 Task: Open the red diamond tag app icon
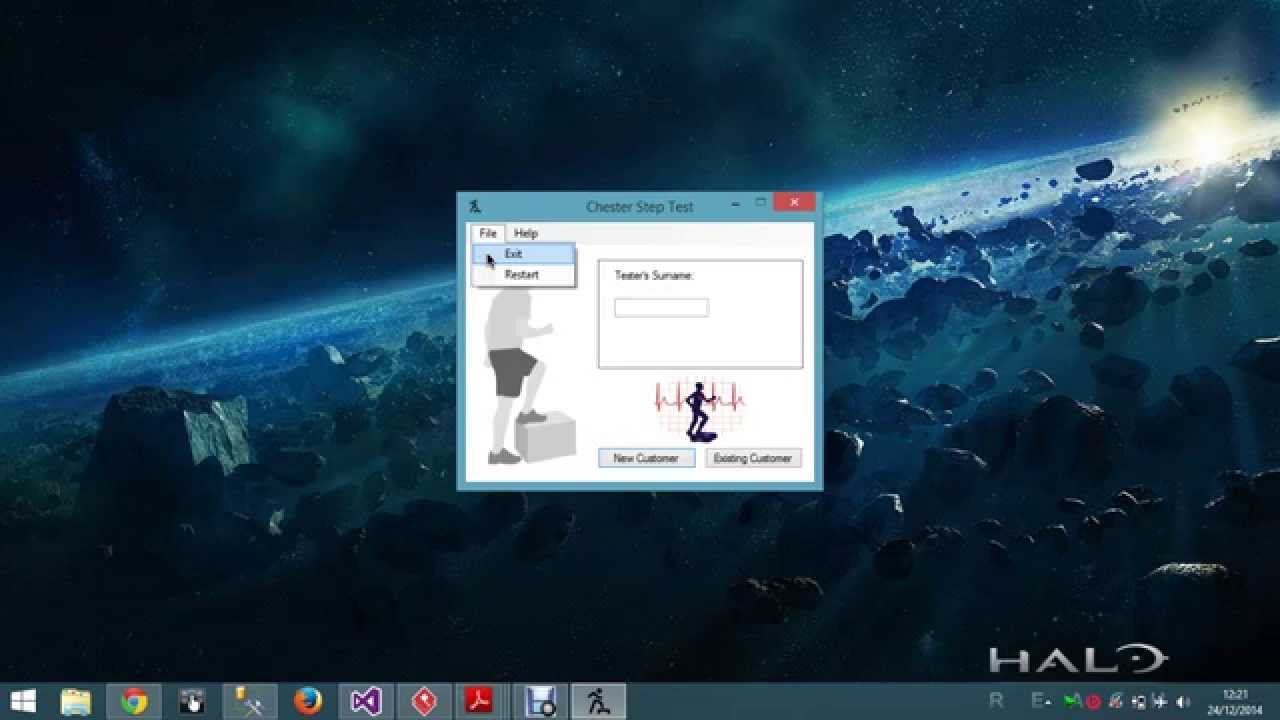(x=422, y=702)
